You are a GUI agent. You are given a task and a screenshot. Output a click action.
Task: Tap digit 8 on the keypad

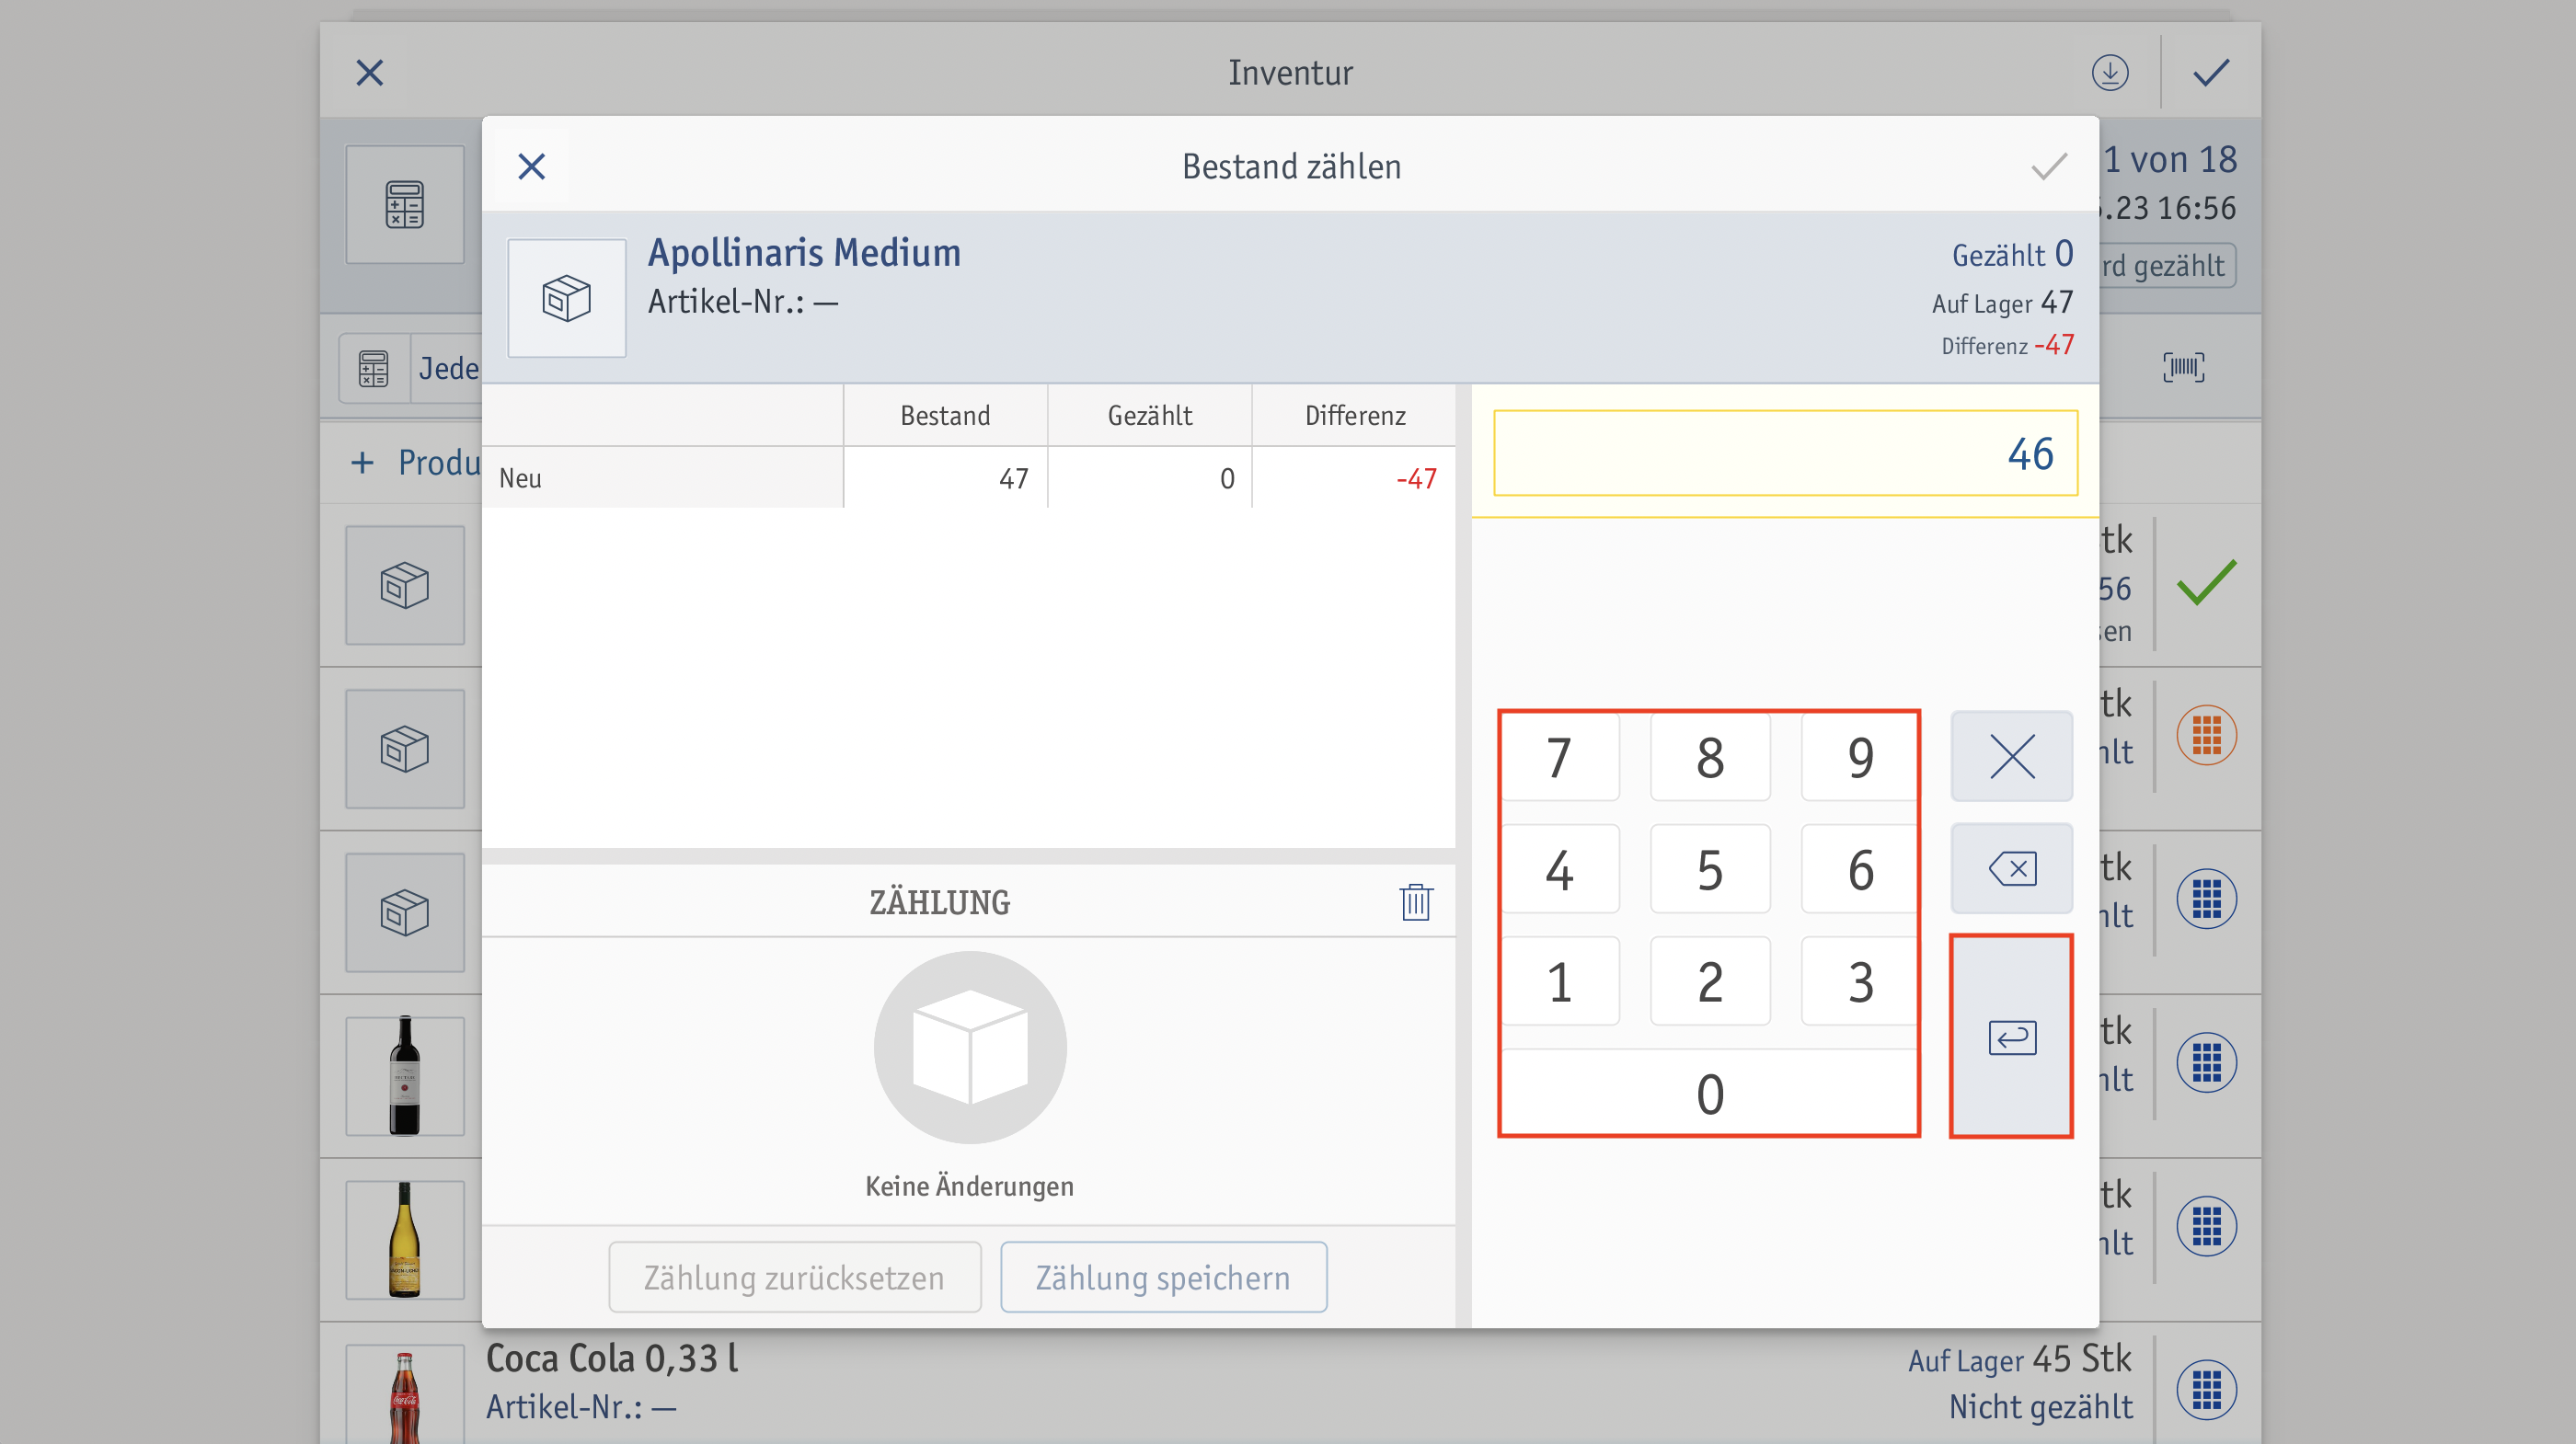(x=1710, y=757)
